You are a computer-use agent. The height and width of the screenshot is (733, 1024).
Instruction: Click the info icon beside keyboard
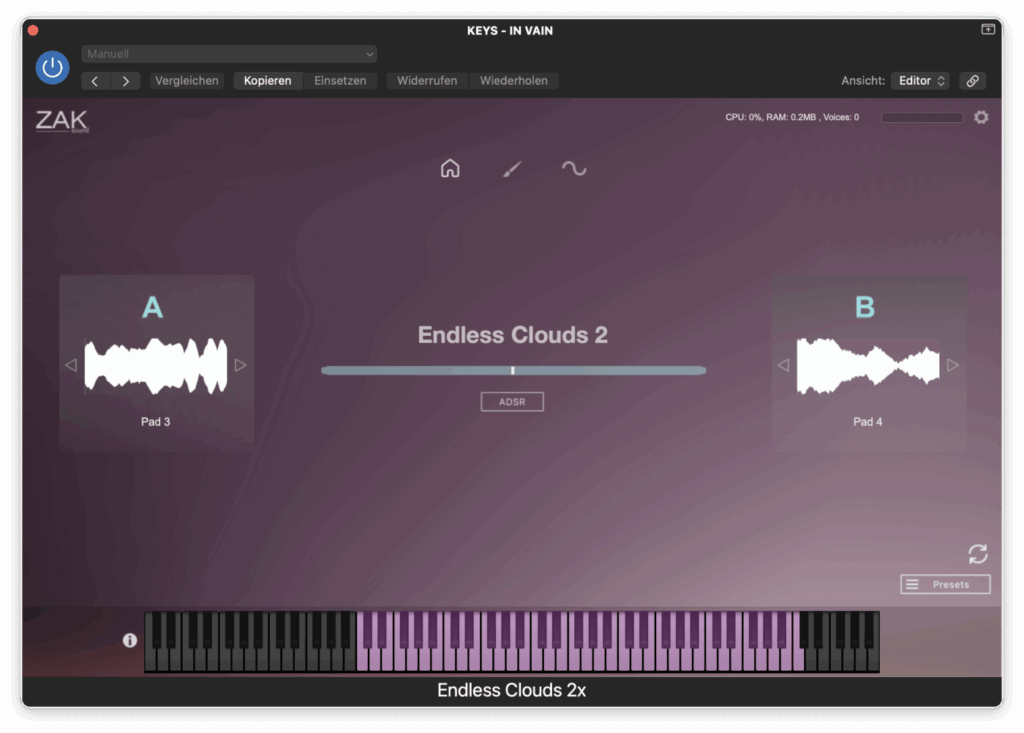tap(130, 640)
